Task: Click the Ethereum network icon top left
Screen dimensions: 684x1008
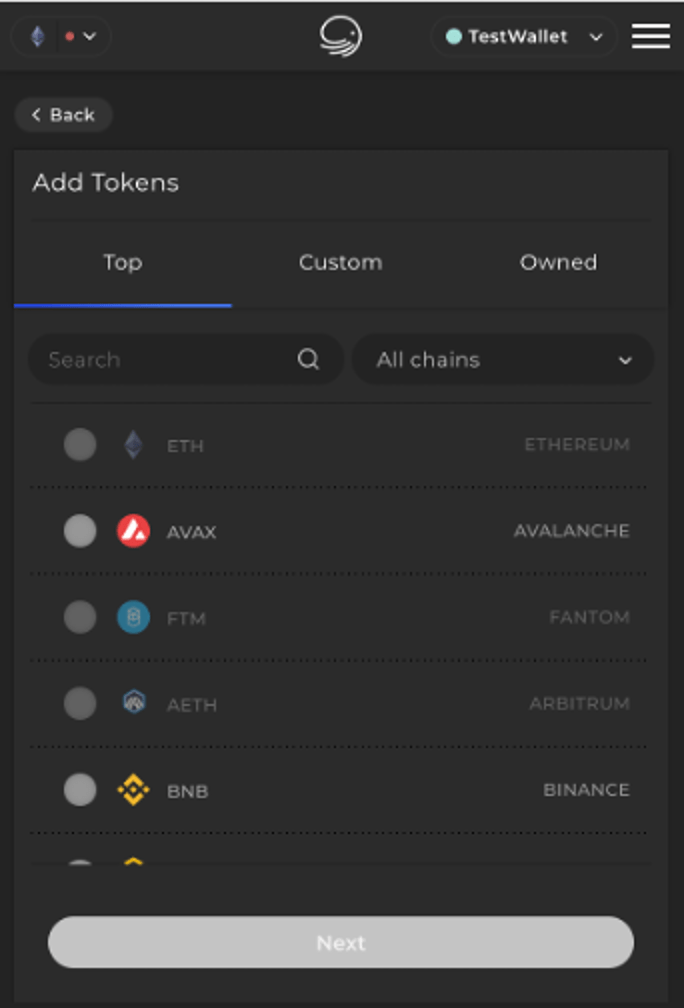Action: pos(37,36)
